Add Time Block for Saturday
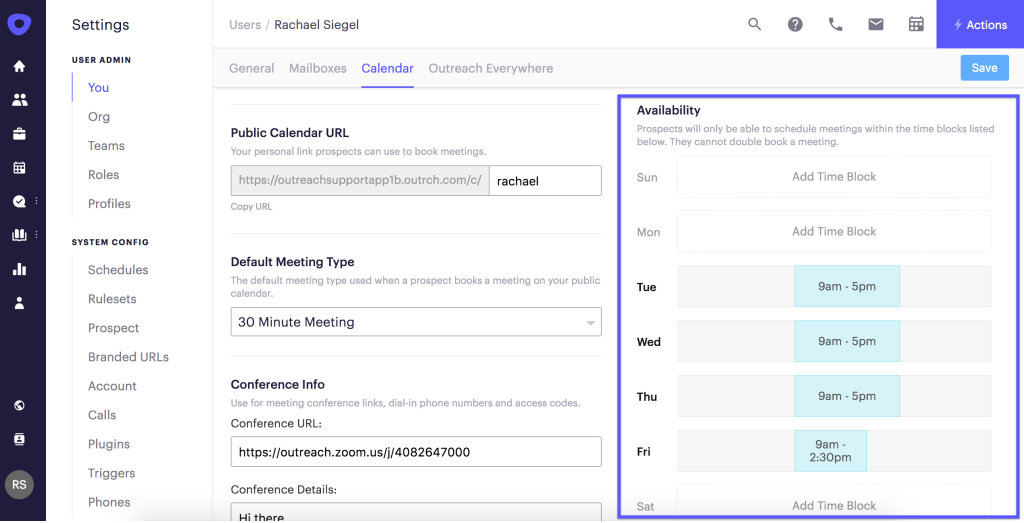This screenshot has width=1024, height=523. [x=834, y=503]
